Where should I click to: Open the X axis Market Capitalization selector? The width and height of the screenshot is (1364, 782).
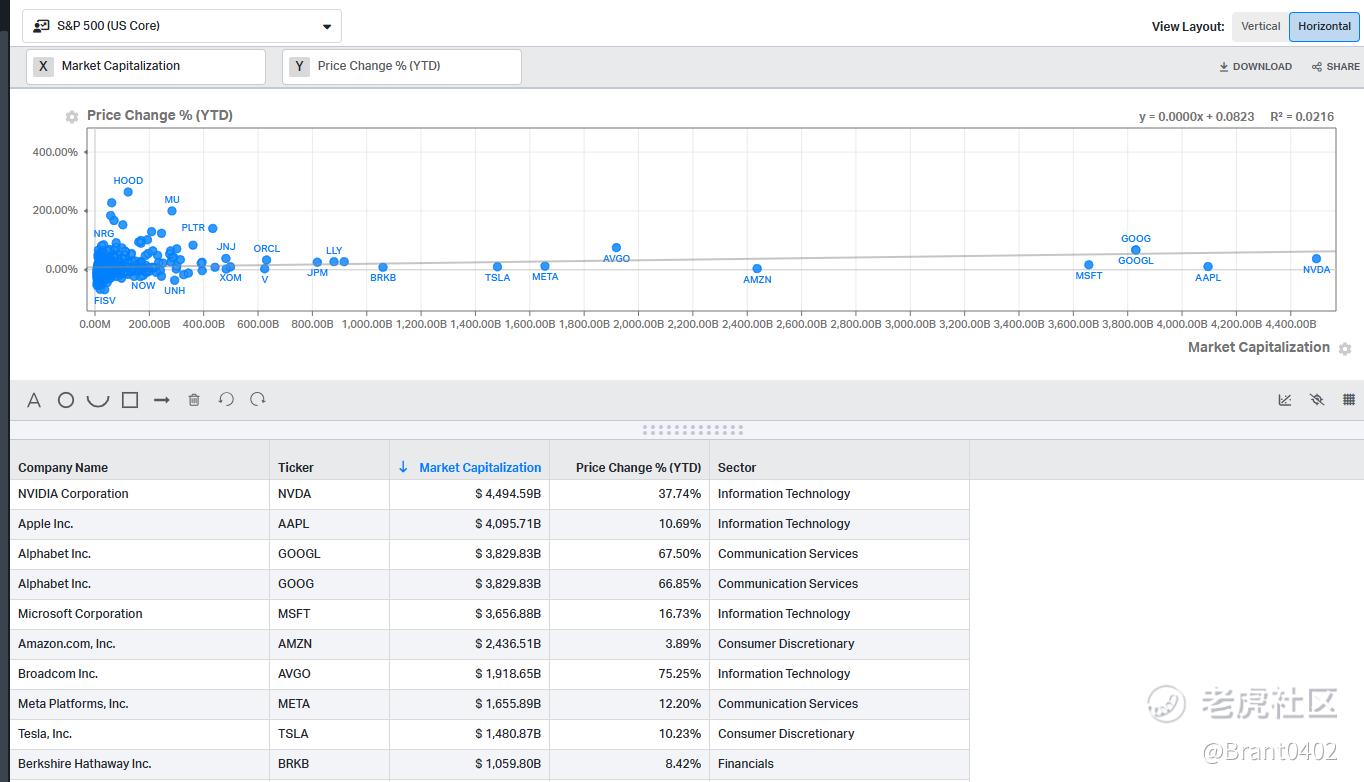coord(146,66)
